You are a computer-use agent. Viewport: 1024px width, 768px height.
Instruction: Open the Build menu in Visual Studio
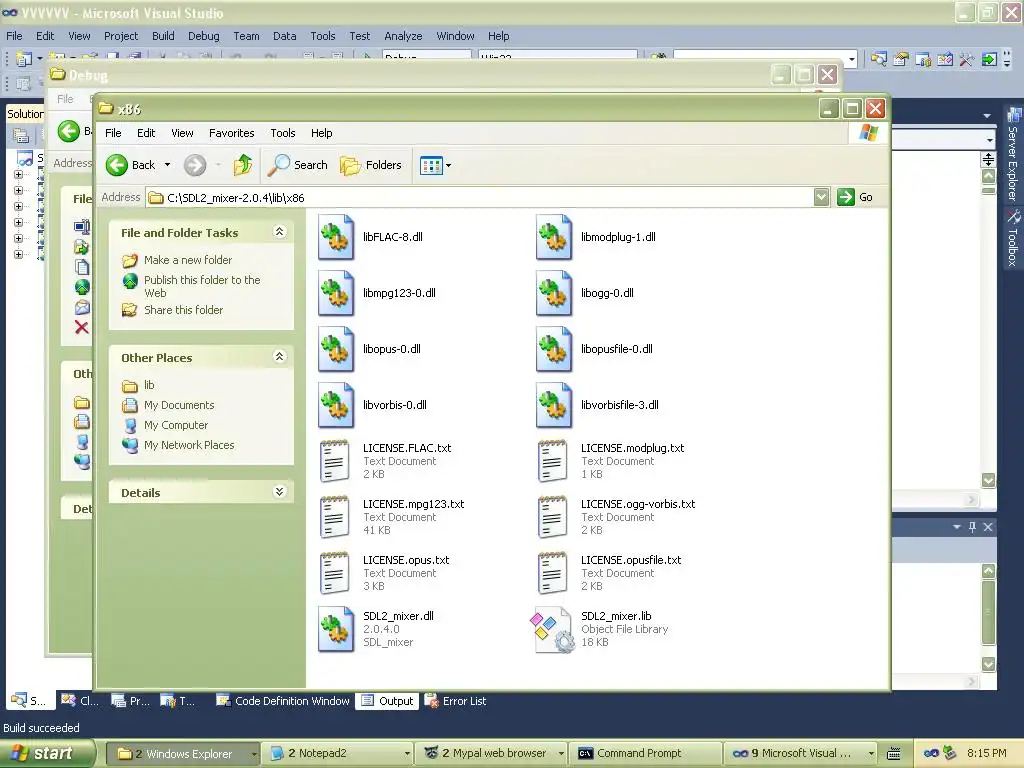(163, 36)
